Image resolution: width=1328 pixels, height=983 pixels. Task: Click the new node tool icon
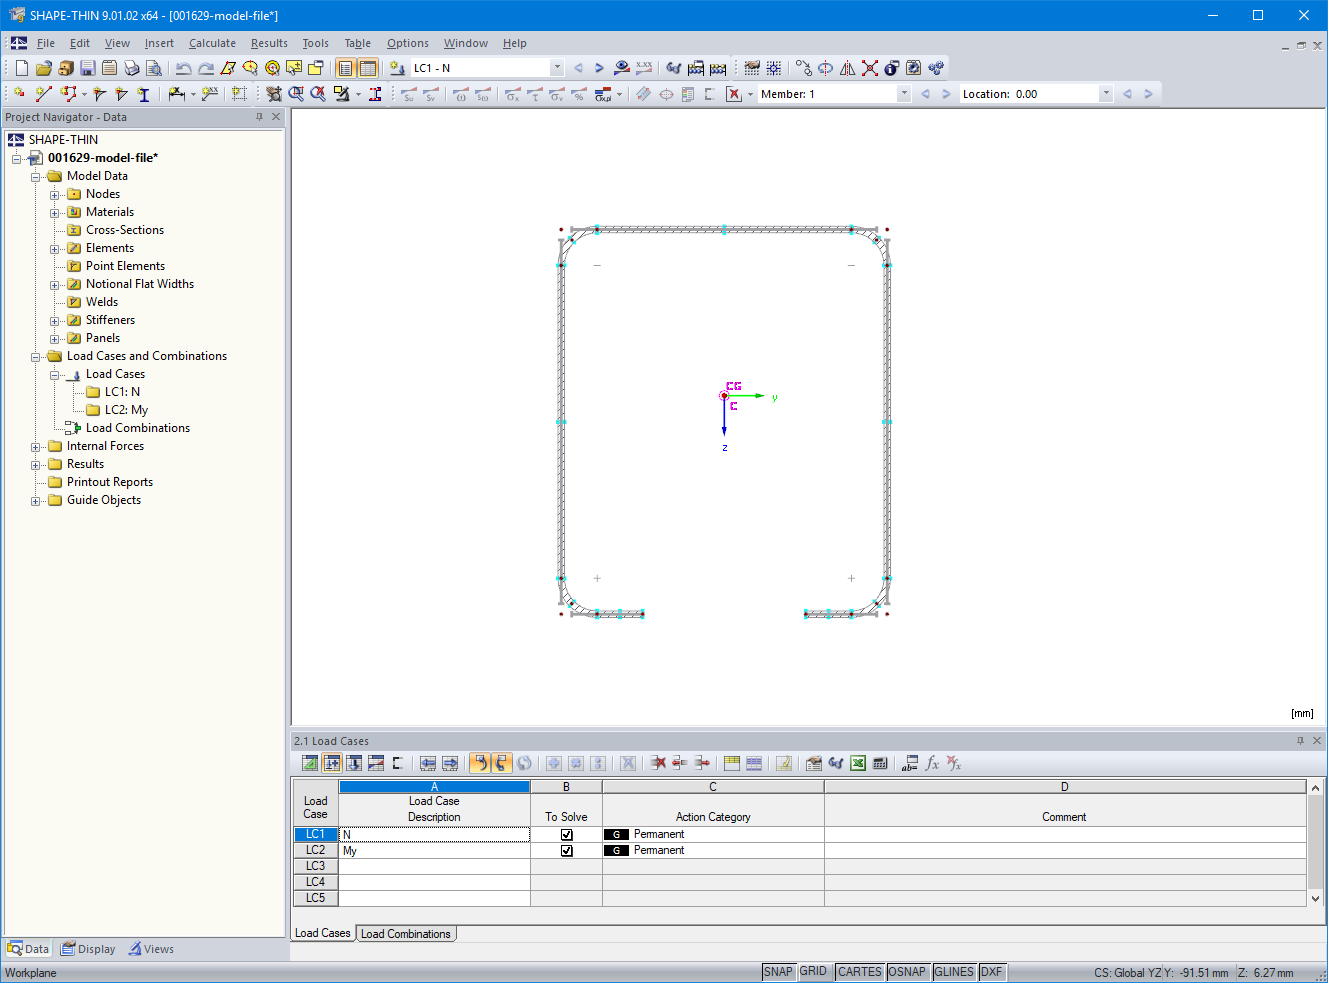click(x=18, y=94)
